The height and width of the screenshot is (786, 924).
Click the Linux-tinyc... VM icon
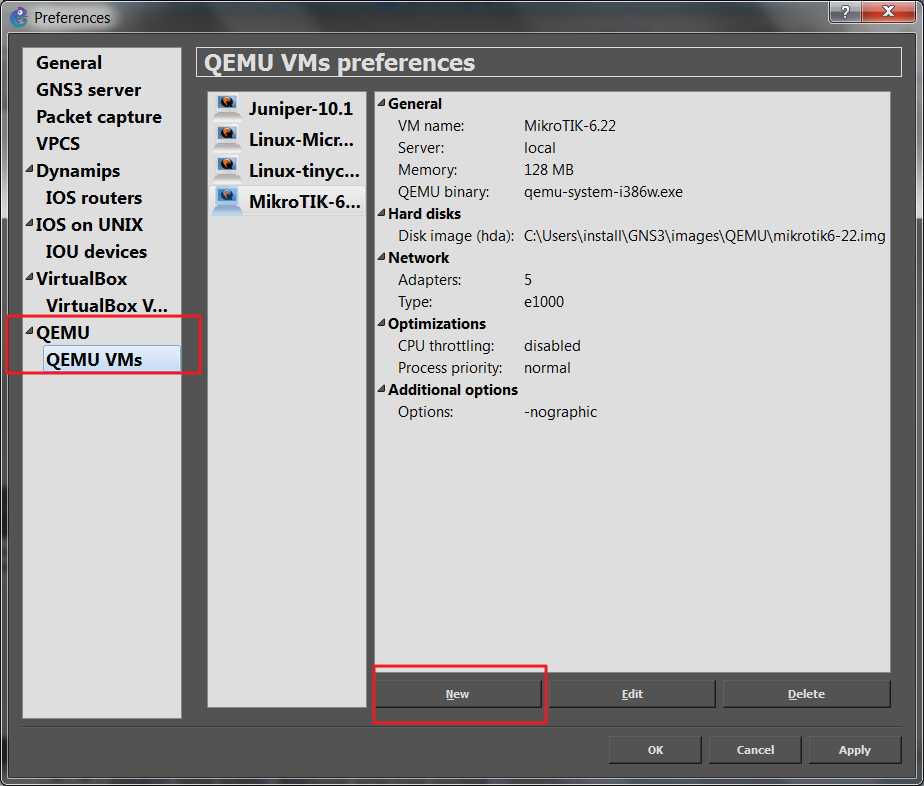(x=227, y=170)
